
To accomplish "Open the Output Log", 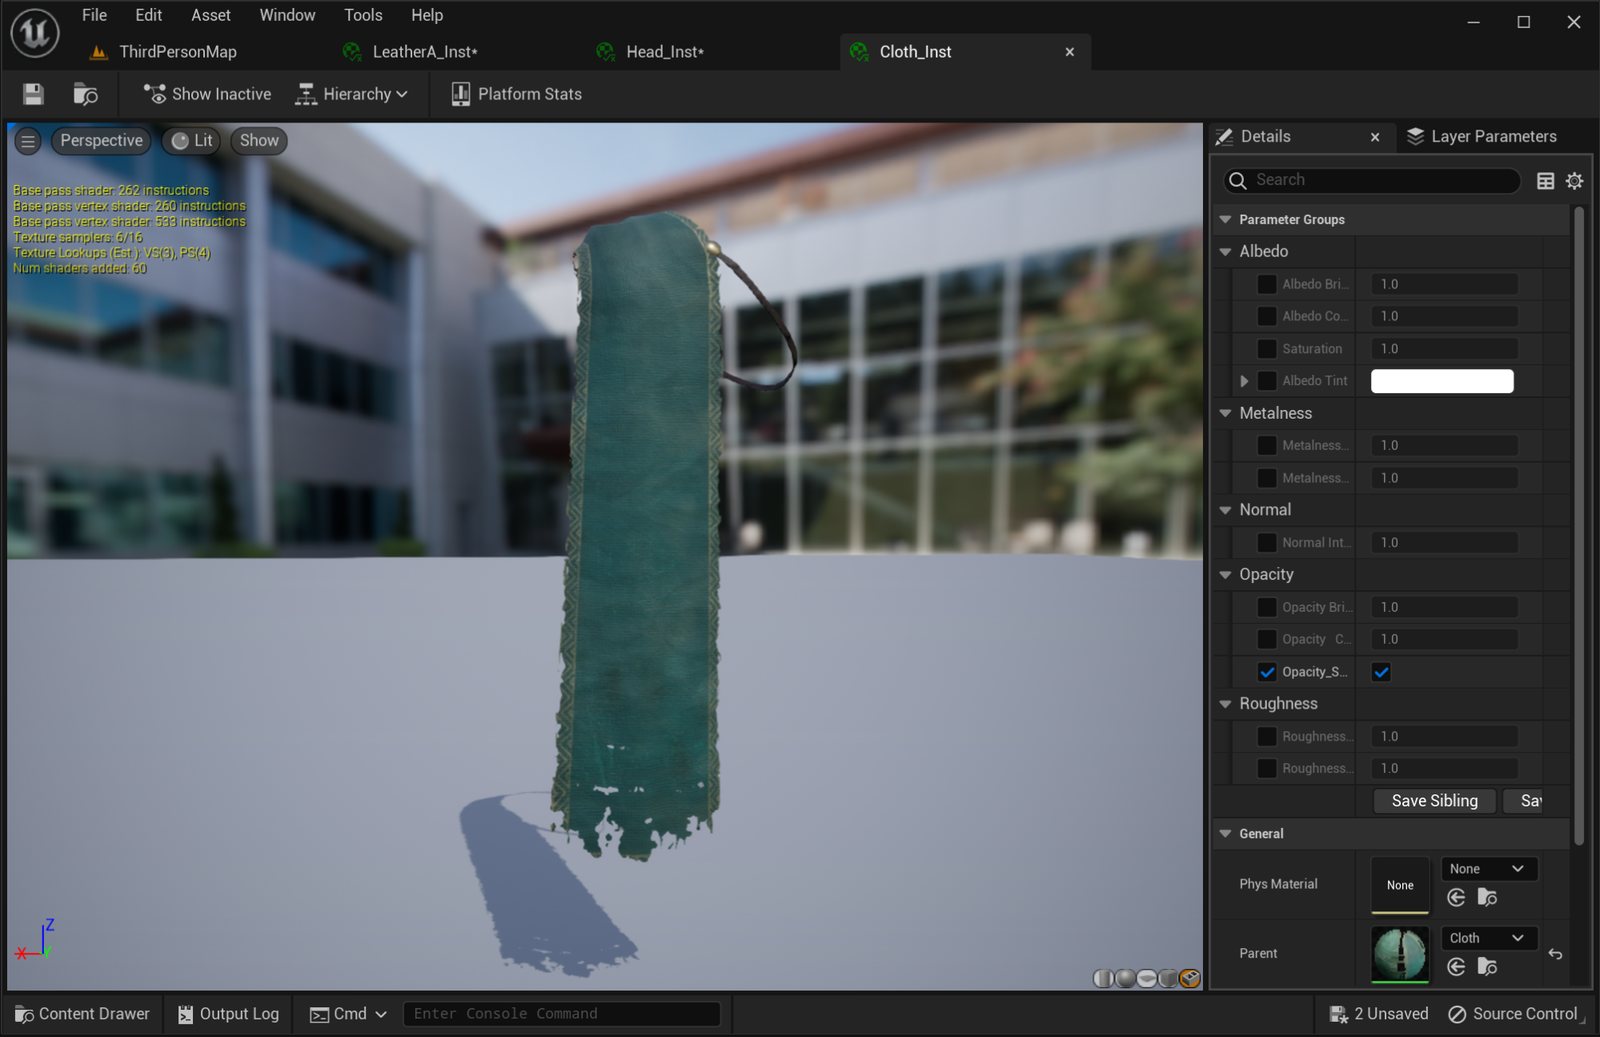I will click(228, 1014).
